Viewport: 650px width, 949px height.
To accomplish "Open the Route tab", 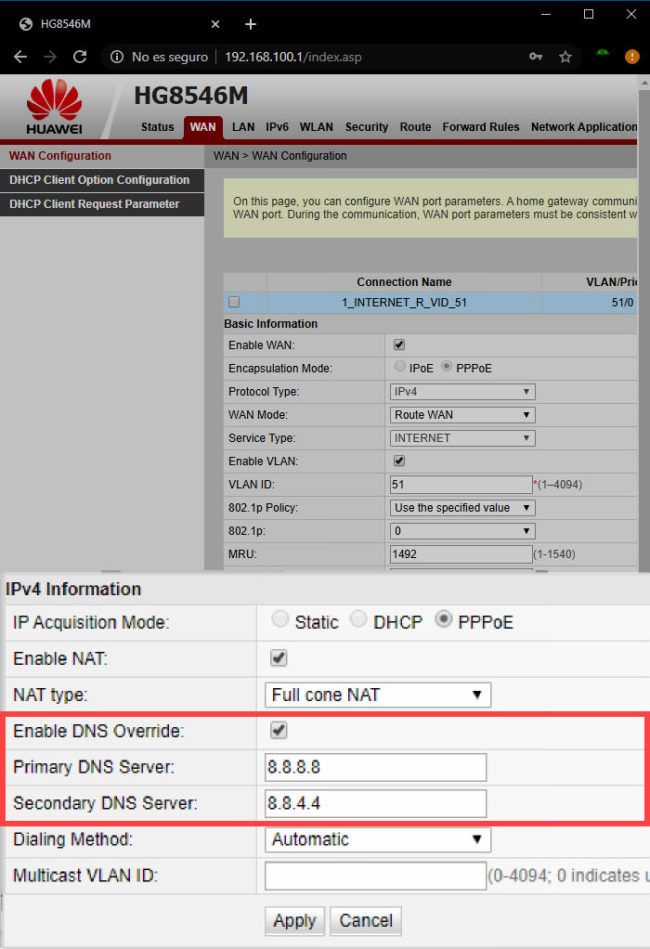I will coord(415,127).
